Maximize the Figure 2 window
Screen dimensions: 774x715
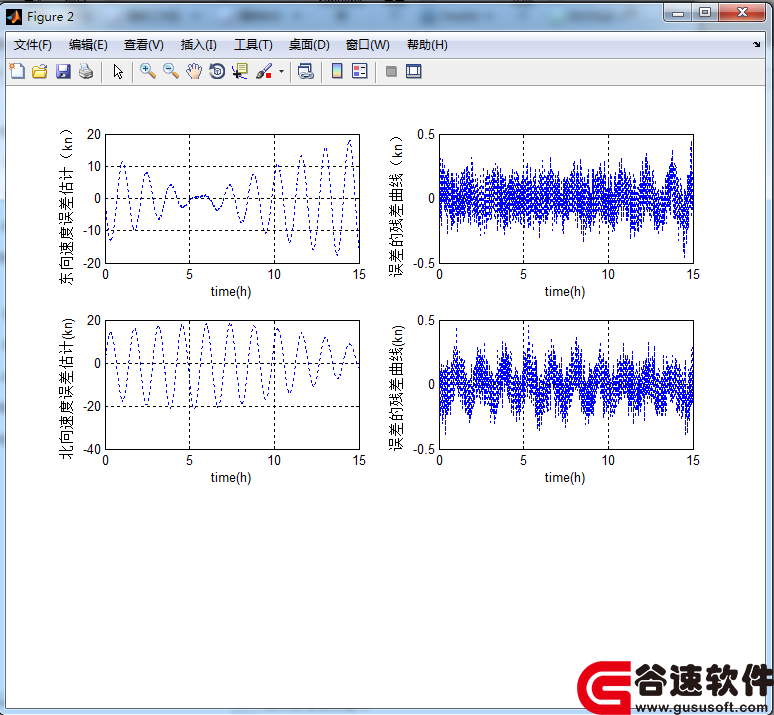coord(705,13)
